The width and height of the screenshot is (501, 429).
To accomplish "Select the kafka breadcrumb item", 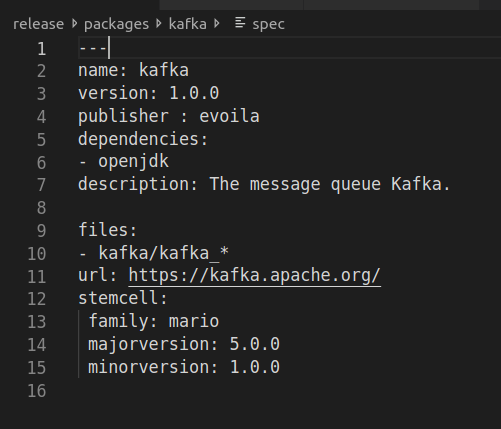I will click(x=188, y=24).
